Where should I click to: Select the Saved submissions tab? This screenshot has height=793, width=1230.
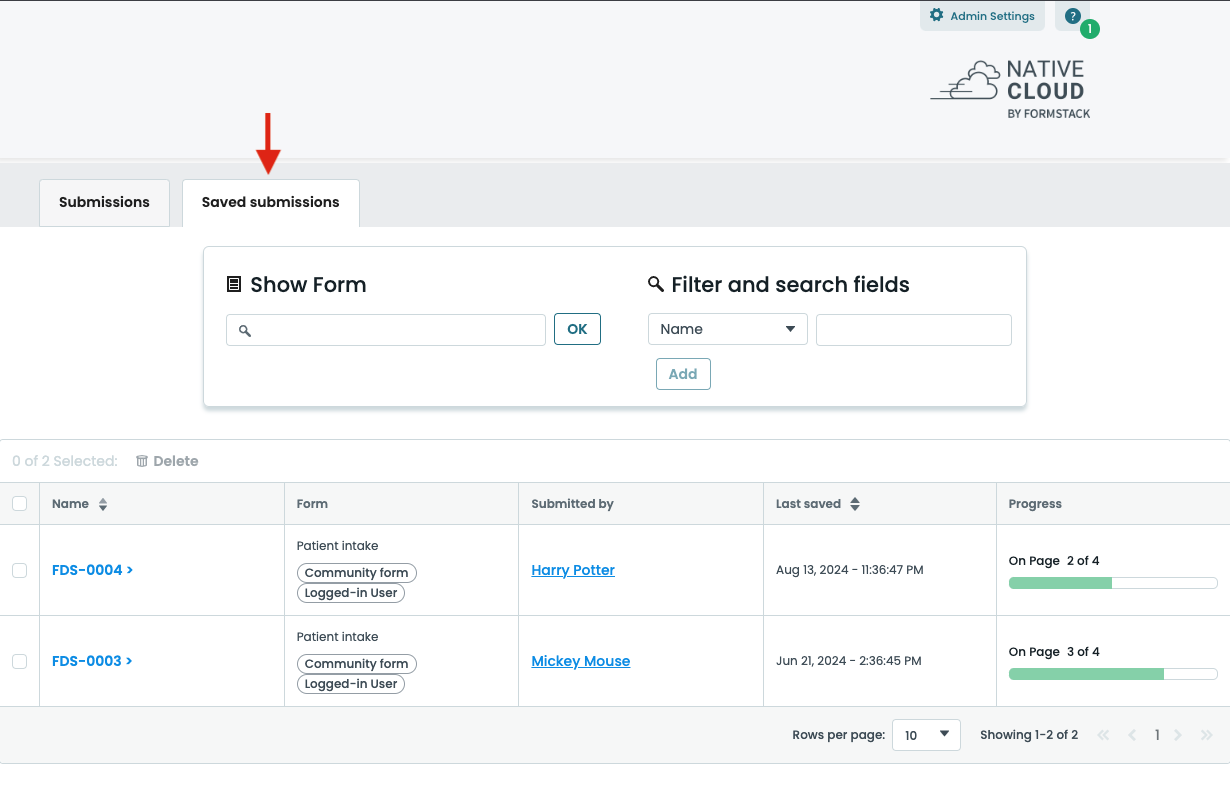pos(270,202)
